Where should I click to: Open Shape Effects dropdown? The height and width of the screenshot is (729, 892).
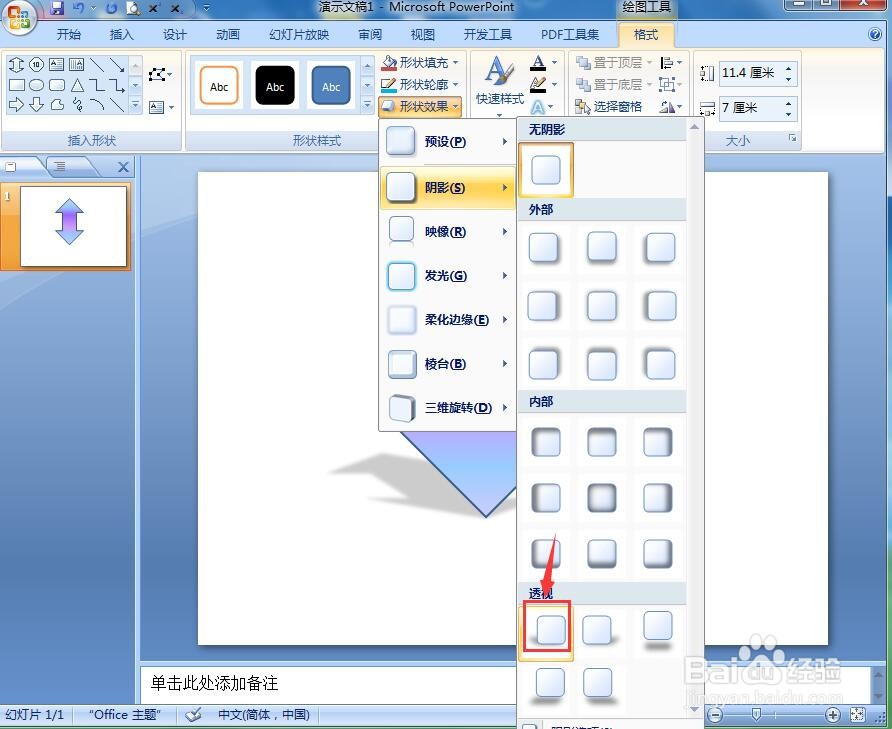(420, 106)
